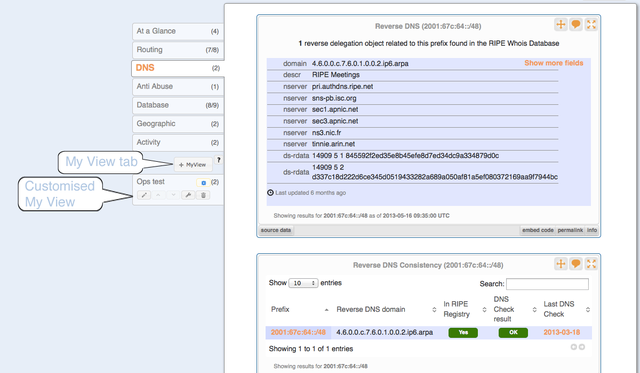
Task: Click the question mark help icon beside MyView
Action: tap(219, 160)
